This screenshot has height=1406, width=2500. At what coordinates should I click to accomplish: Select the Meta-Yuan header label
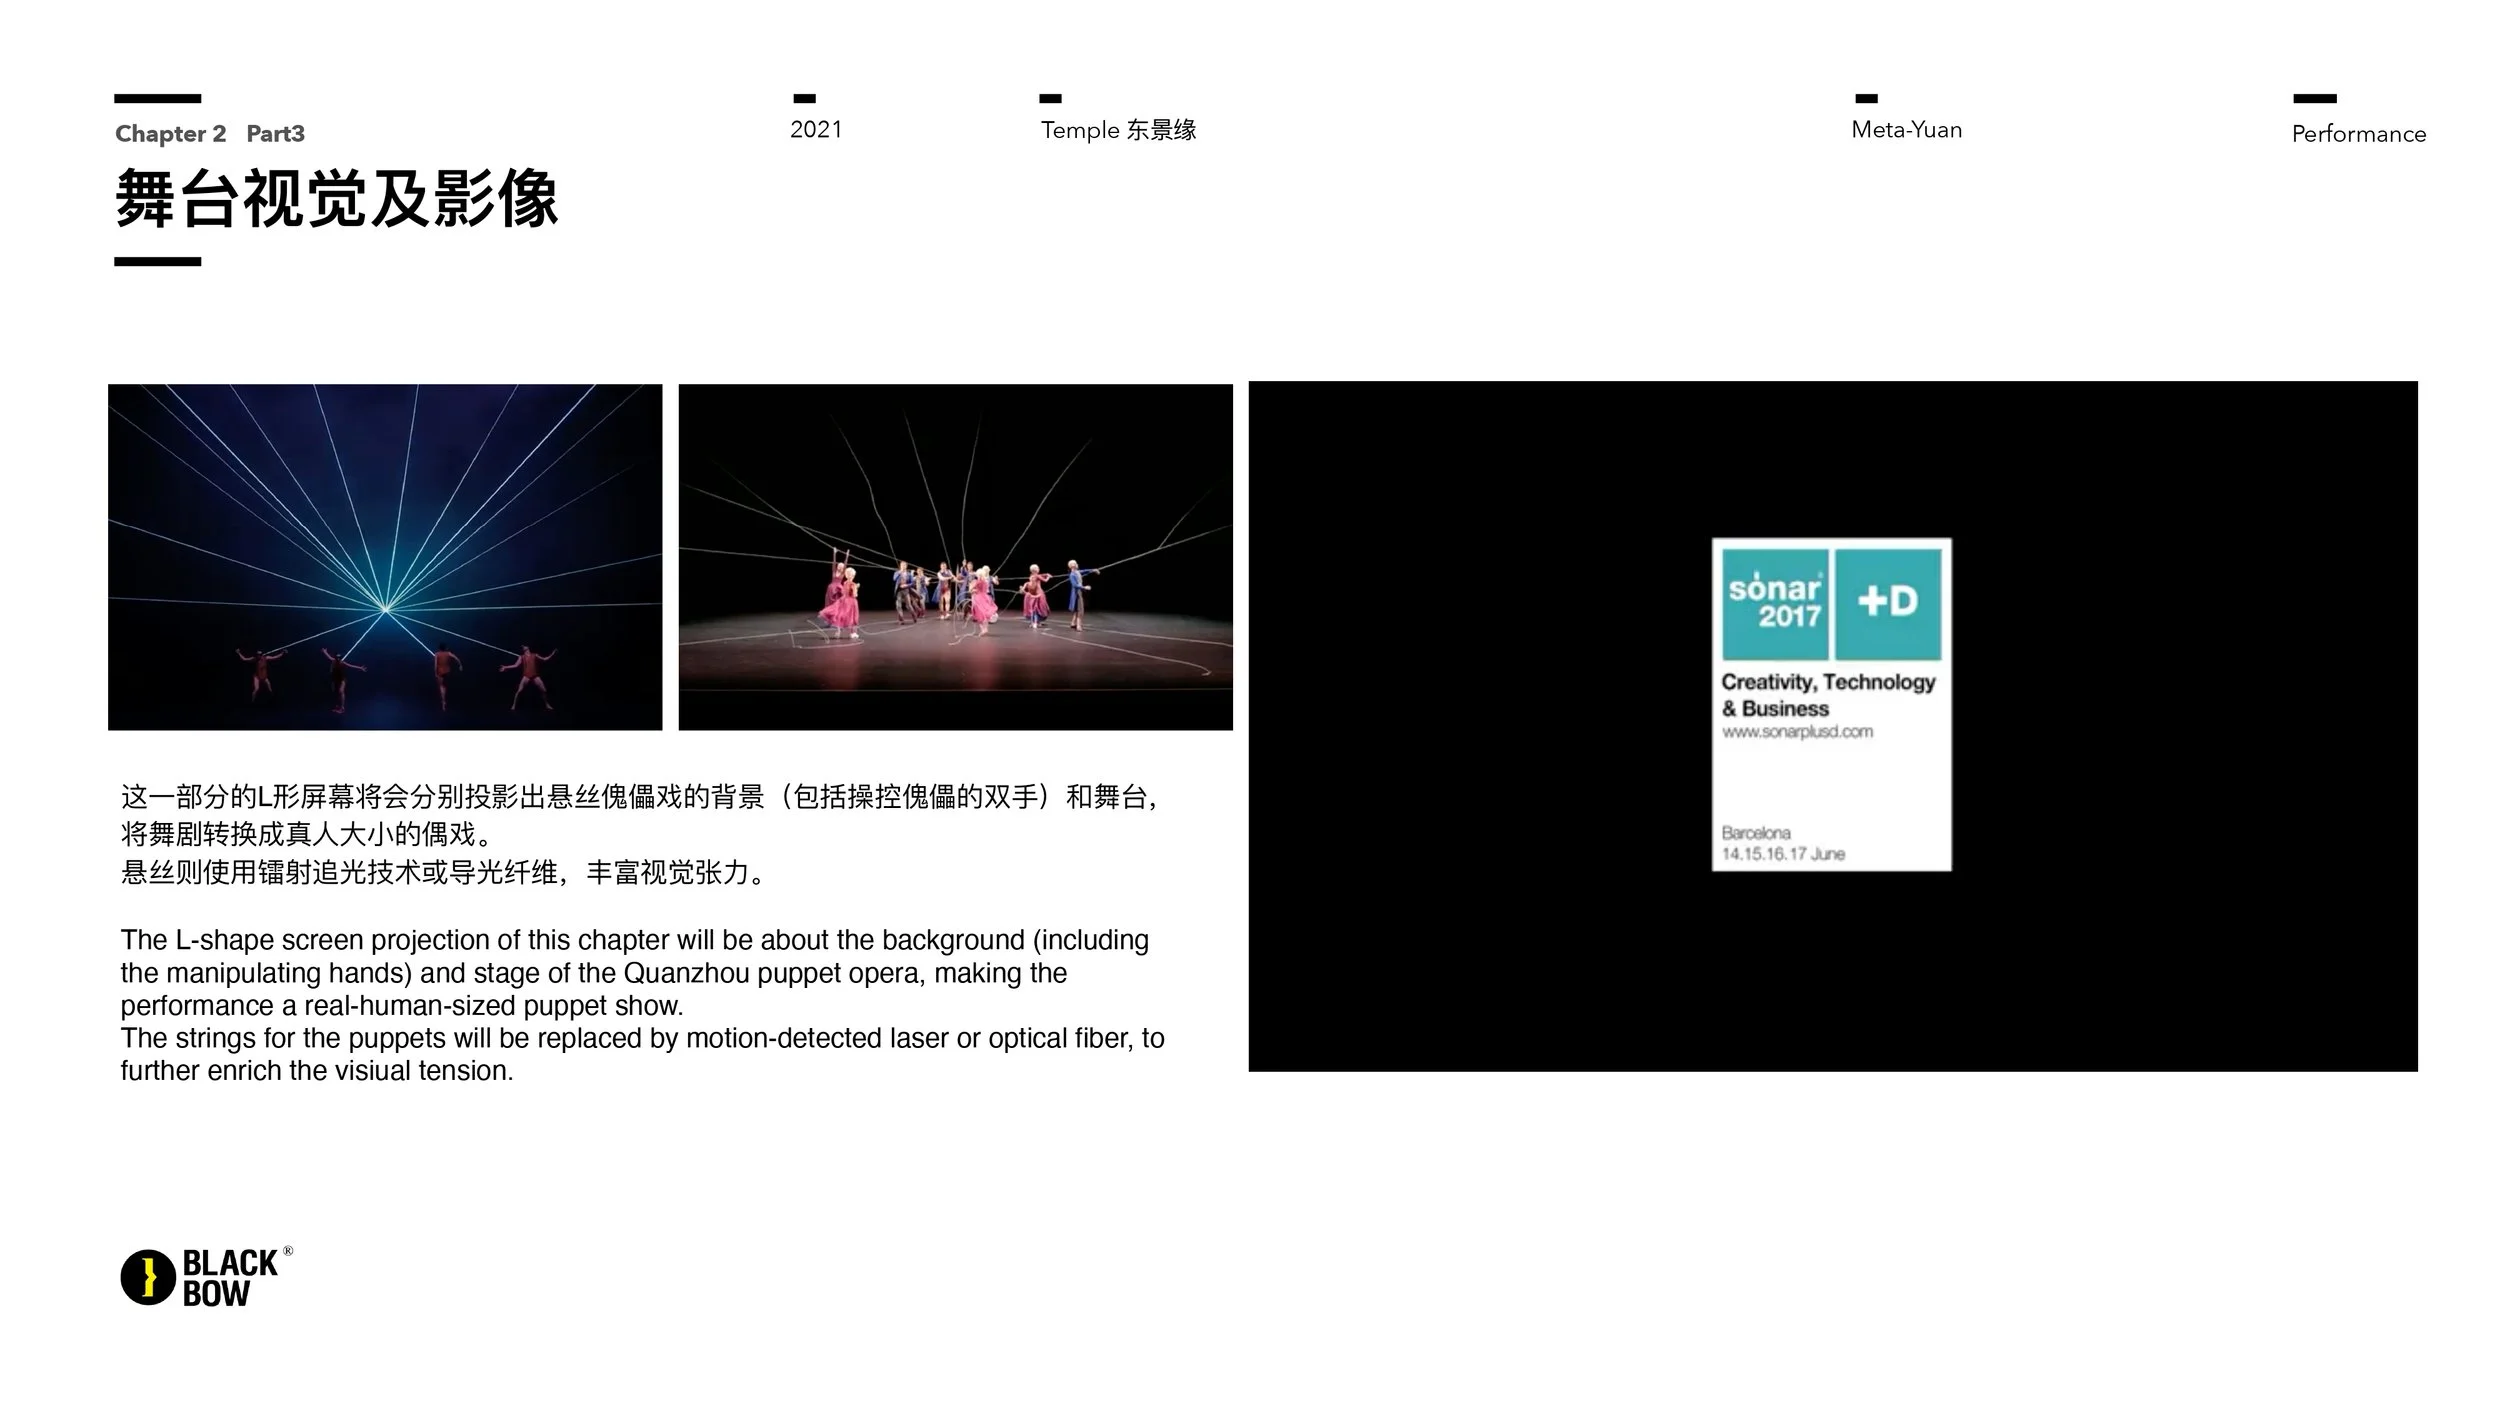coord(1906,130)
